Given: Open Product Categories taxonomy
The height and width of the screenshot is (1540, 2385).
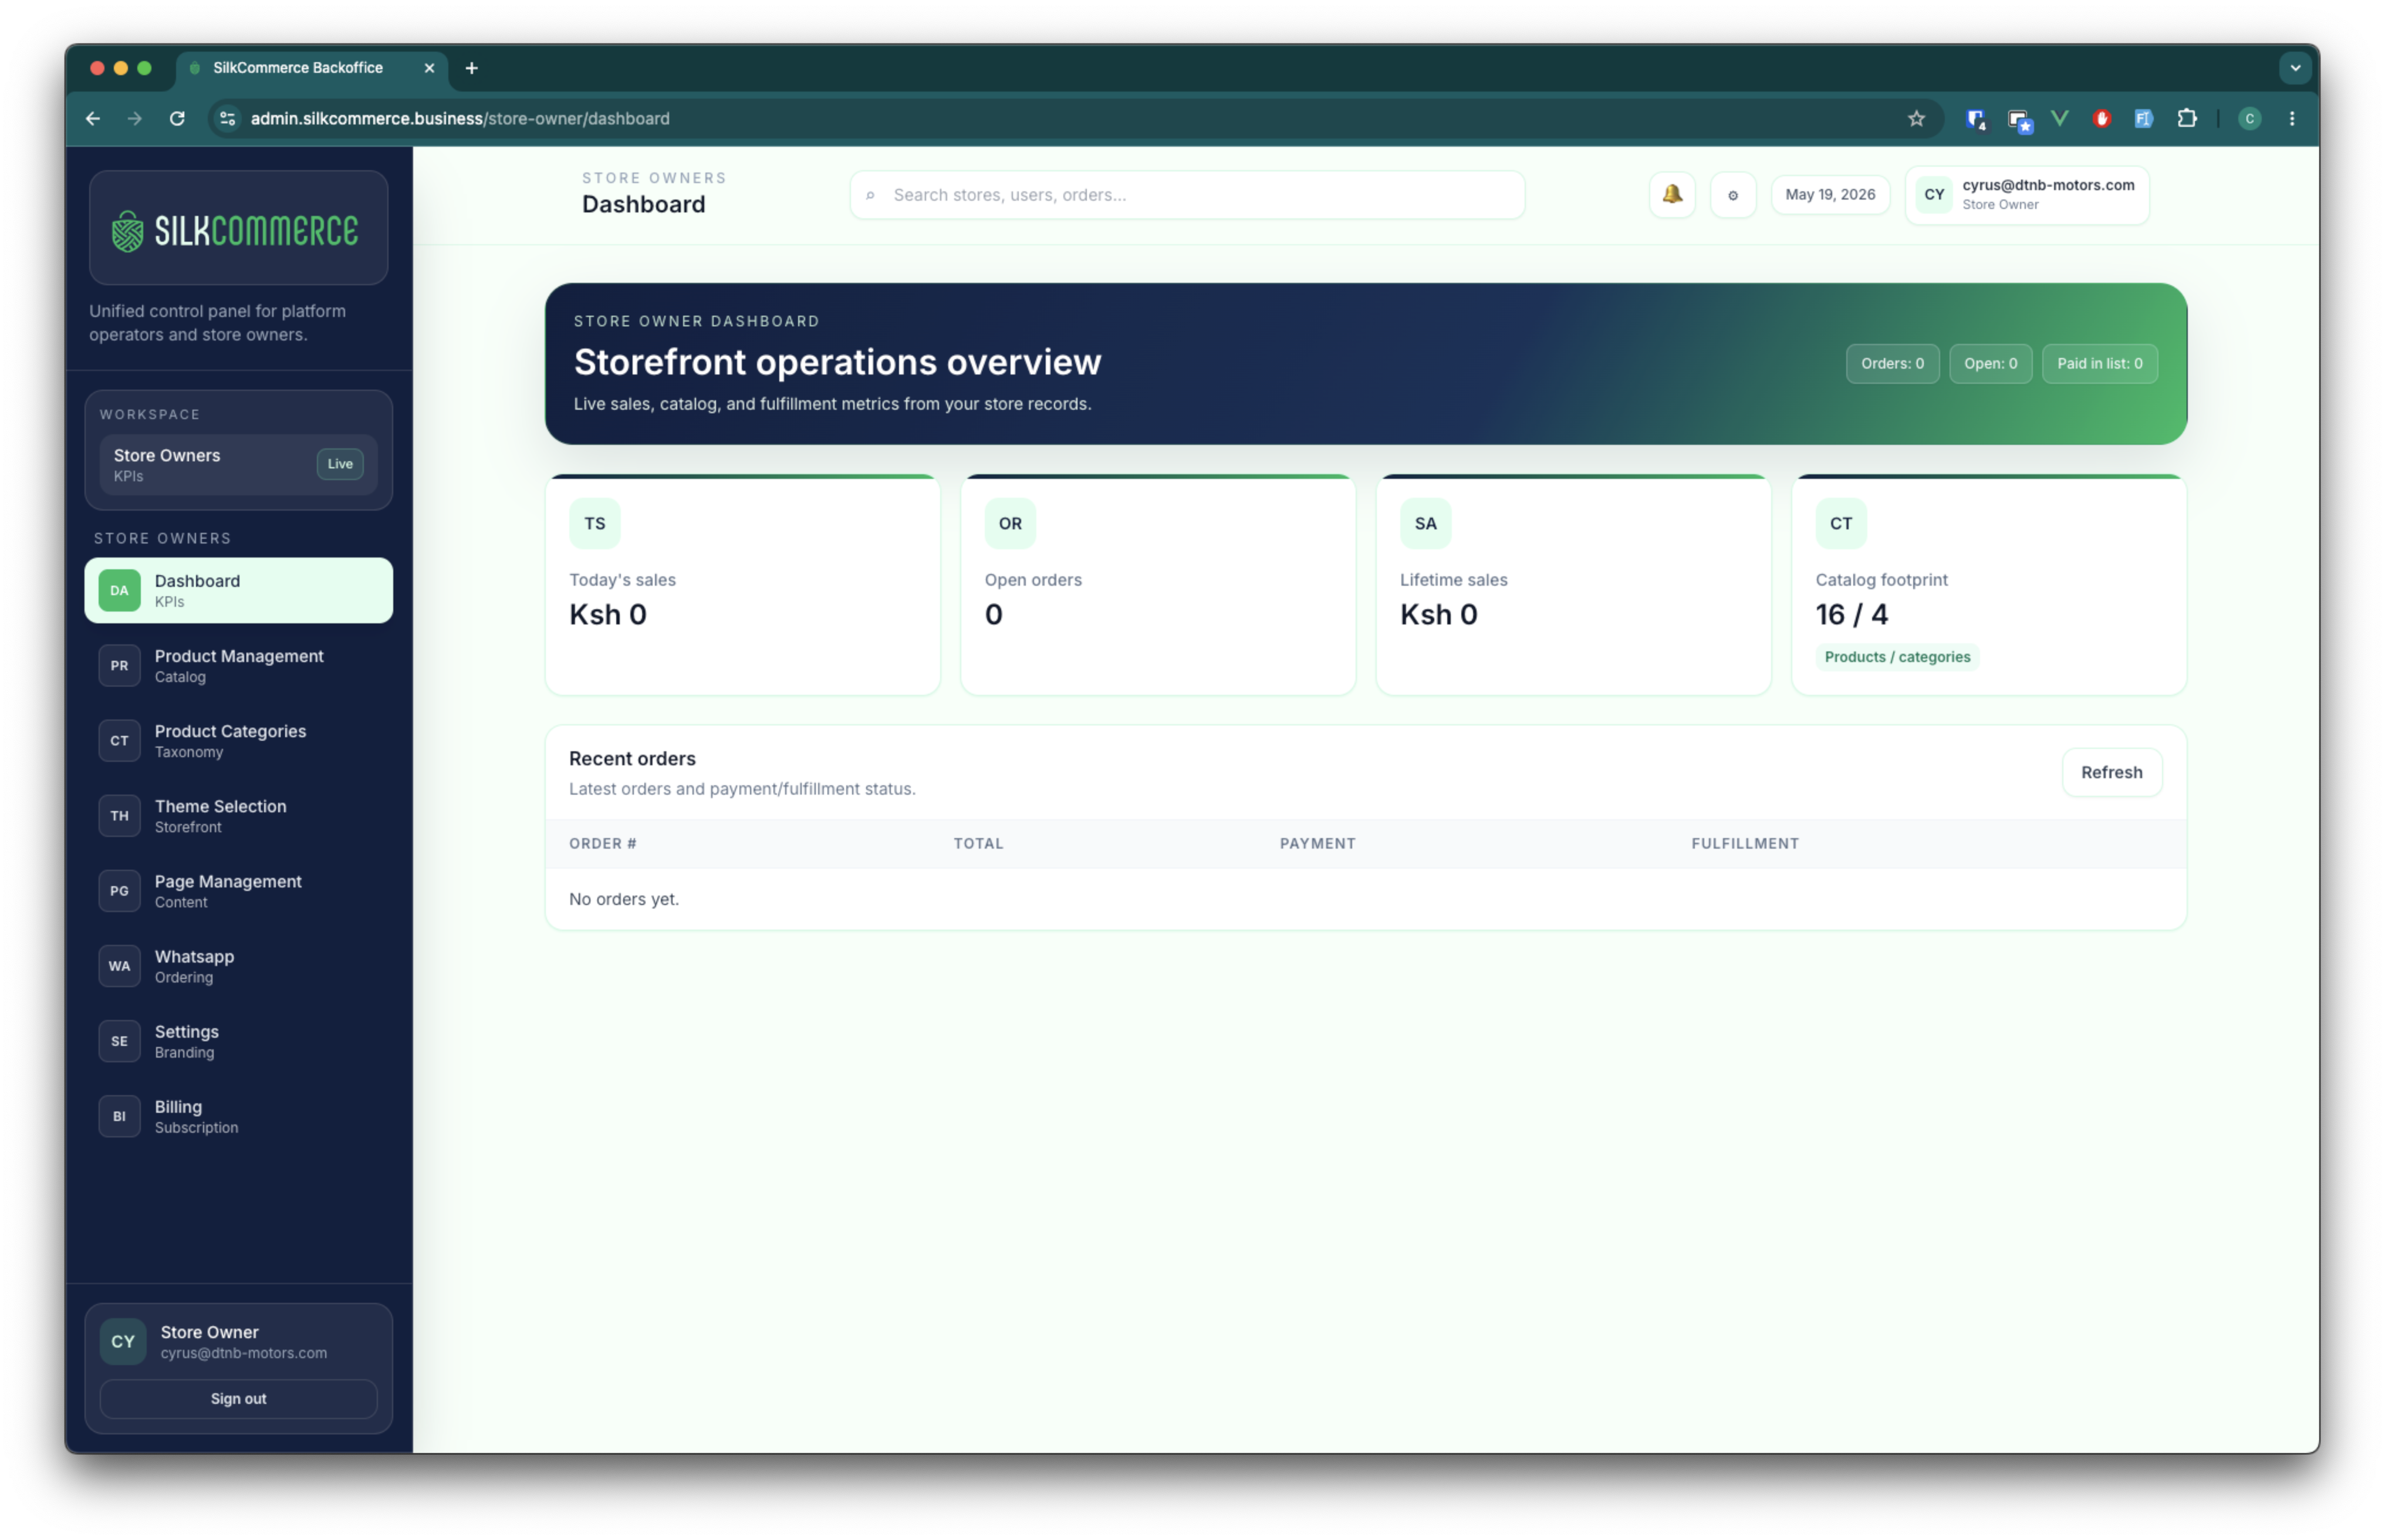Looking at the screenshot, I should pyautogui.click(x=238, y=740).
